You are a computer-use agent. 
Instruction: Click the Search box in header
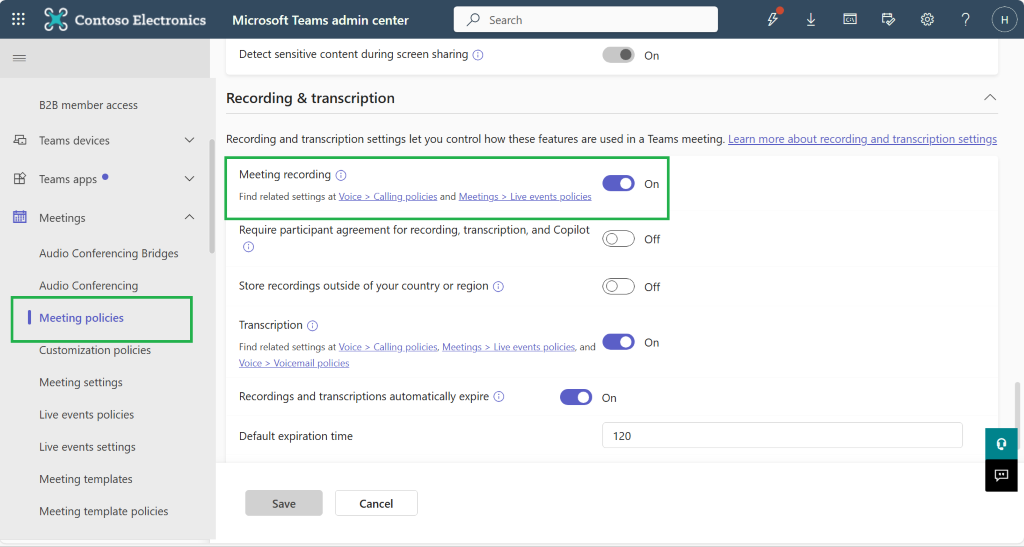point(586,20)
